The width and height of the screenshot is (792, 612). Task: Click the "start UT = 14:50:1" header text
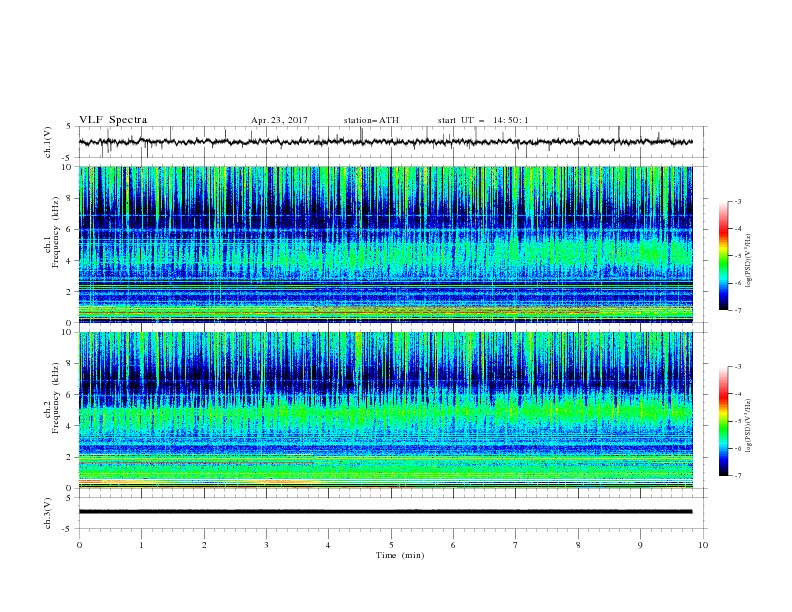tap(483, 120)
